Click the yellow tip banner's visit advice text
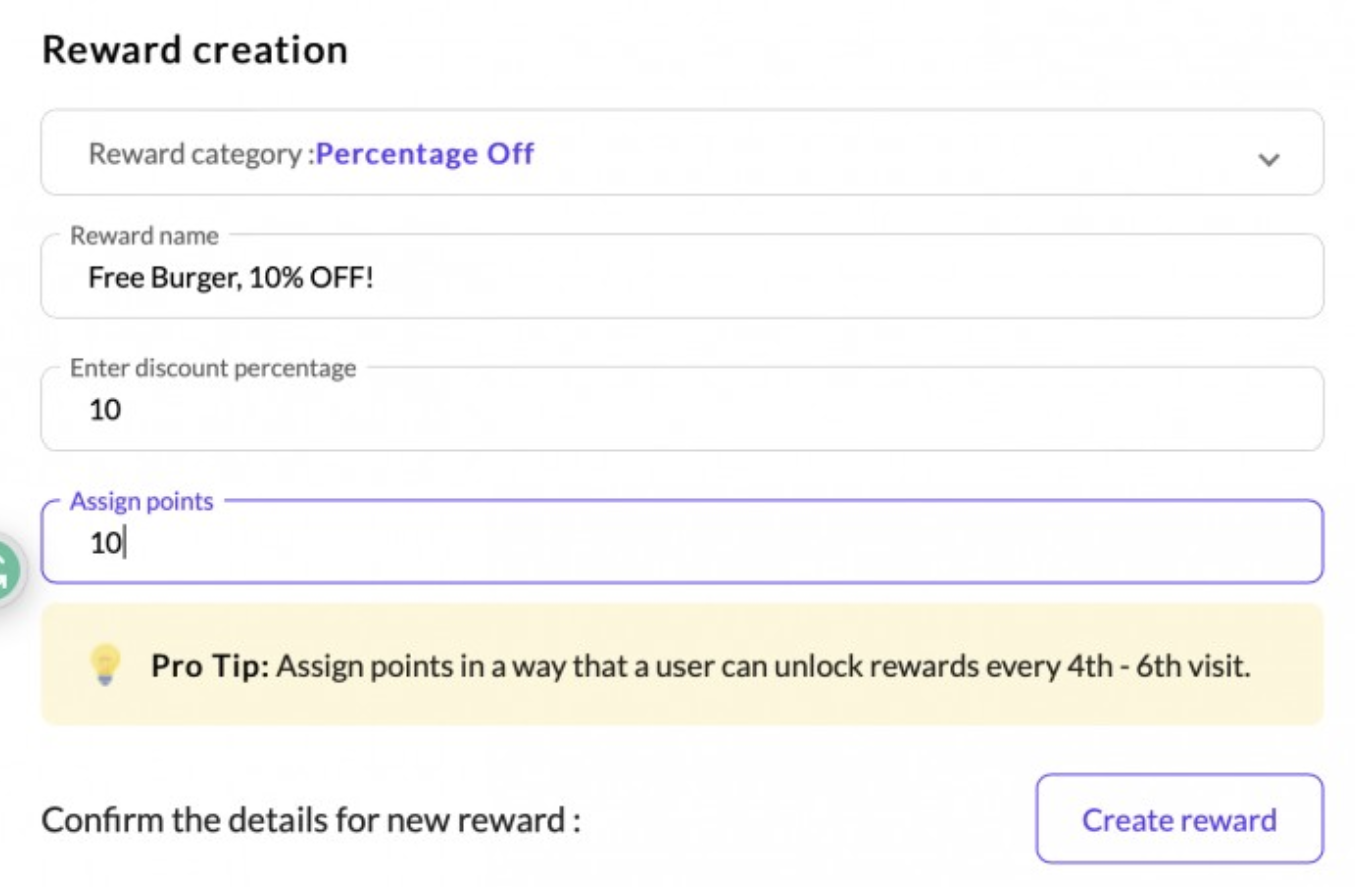Viewport: 1356px width, 888px height. tap(762, 665)
